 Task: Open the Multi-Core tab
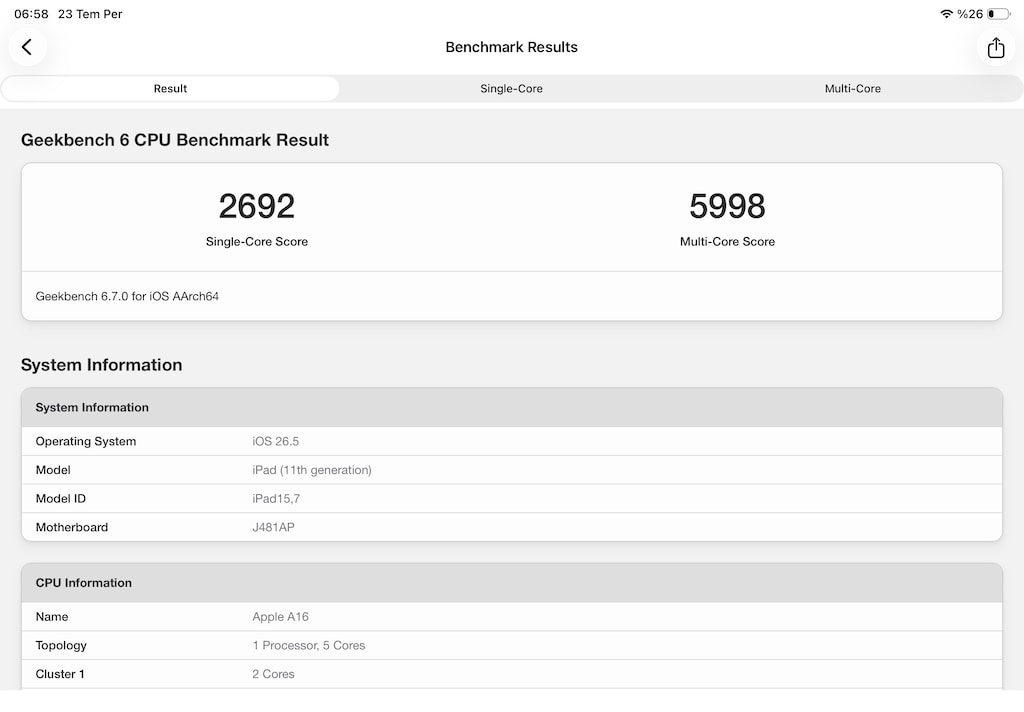pos(852,89)
